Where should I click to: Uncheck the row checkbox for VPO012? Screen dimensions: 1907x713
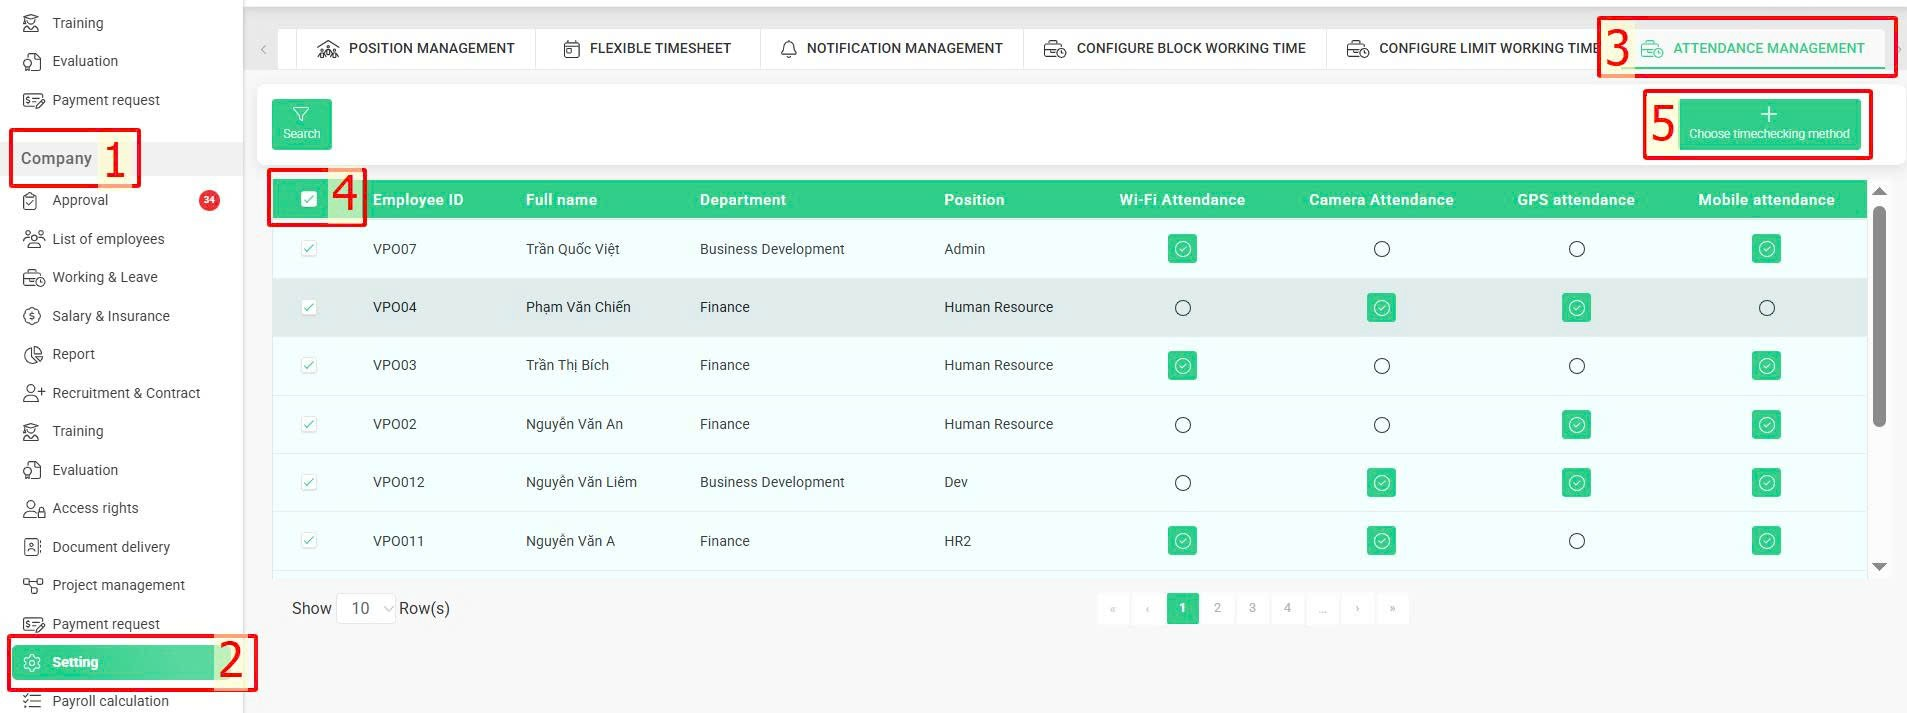(309, 482)
